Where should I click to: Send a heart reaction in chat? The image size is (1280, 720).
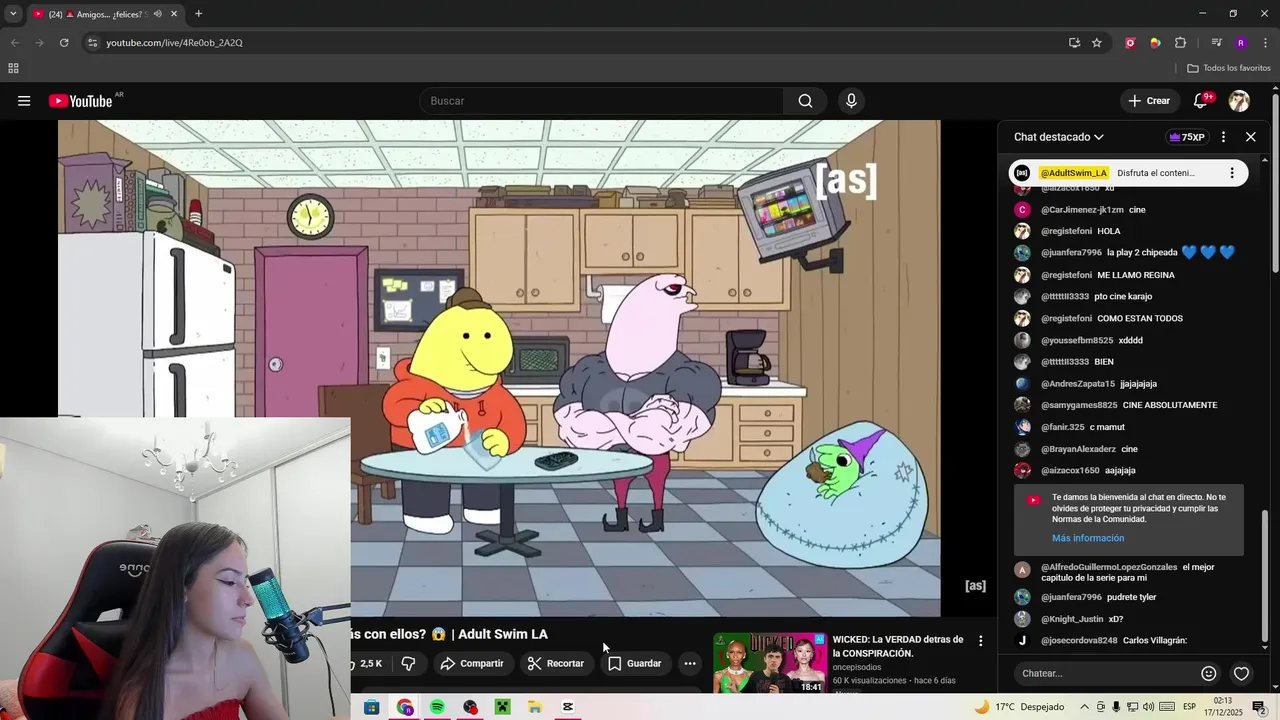pyautogui.click(x=1241, y=673)
